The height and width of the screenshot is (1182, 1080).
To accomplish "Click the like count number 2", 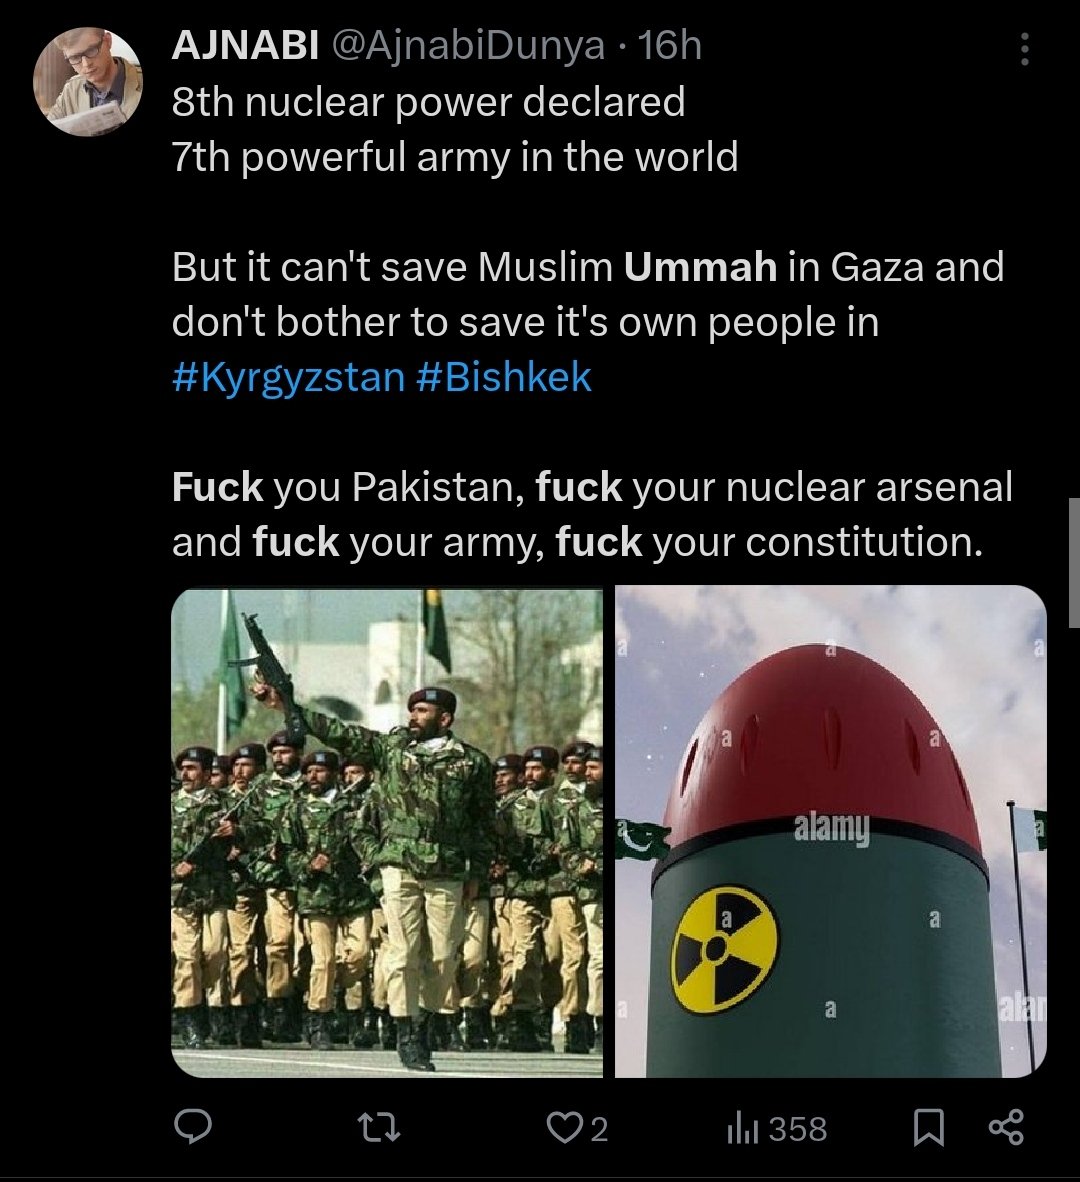I will click(x=598, y=1129).
